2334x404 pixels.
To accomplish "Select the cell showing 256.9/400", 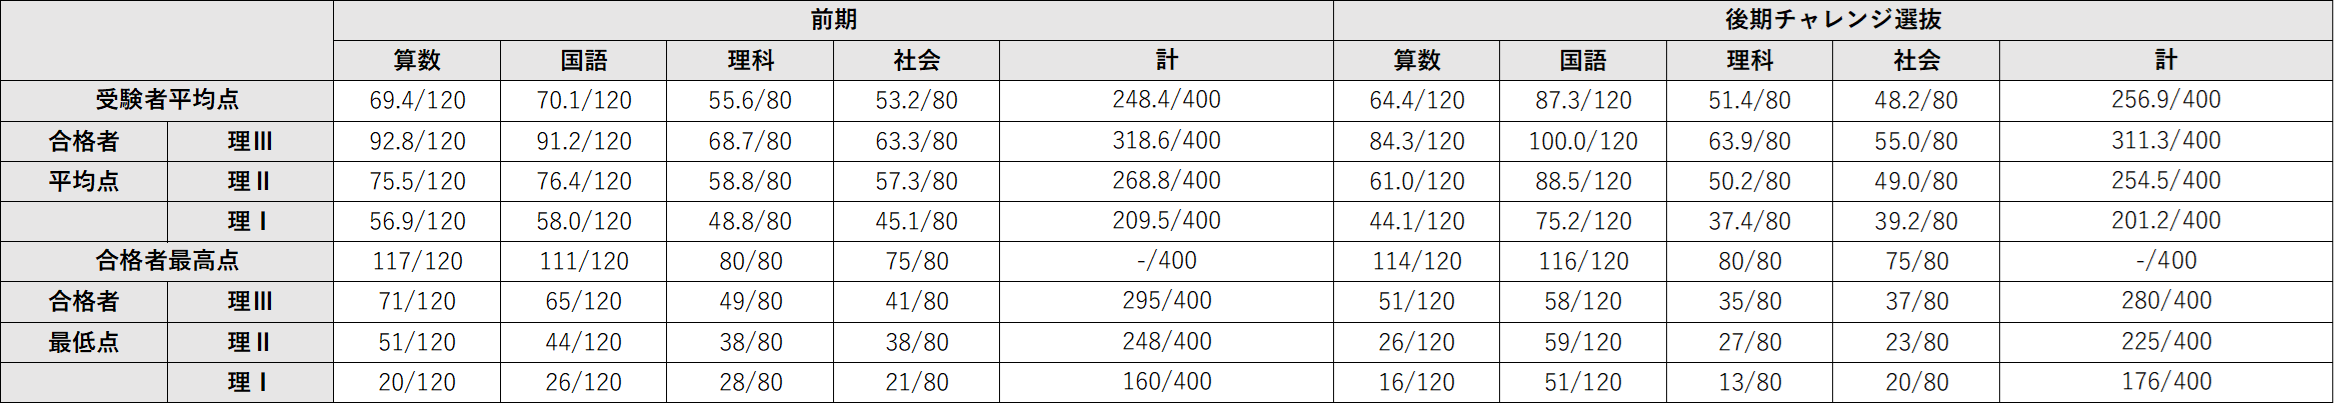I will click(x=2166, y=100).
